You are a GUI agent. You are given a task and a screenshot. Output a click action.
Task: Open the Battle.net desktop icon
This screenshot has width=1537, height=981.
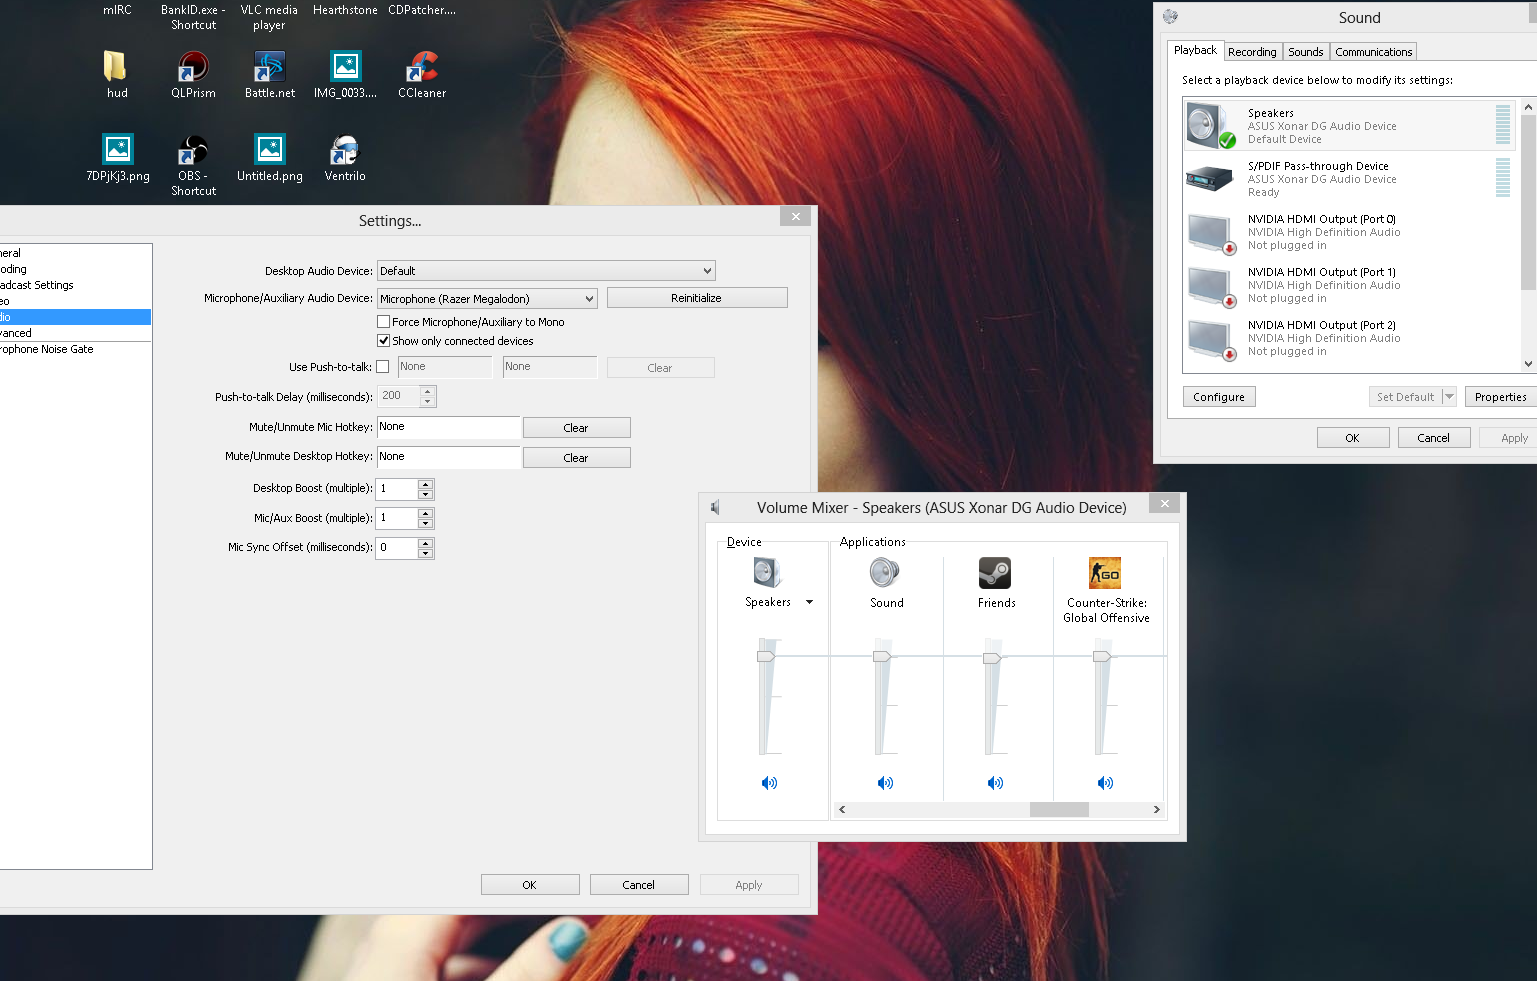pos(269,68)
